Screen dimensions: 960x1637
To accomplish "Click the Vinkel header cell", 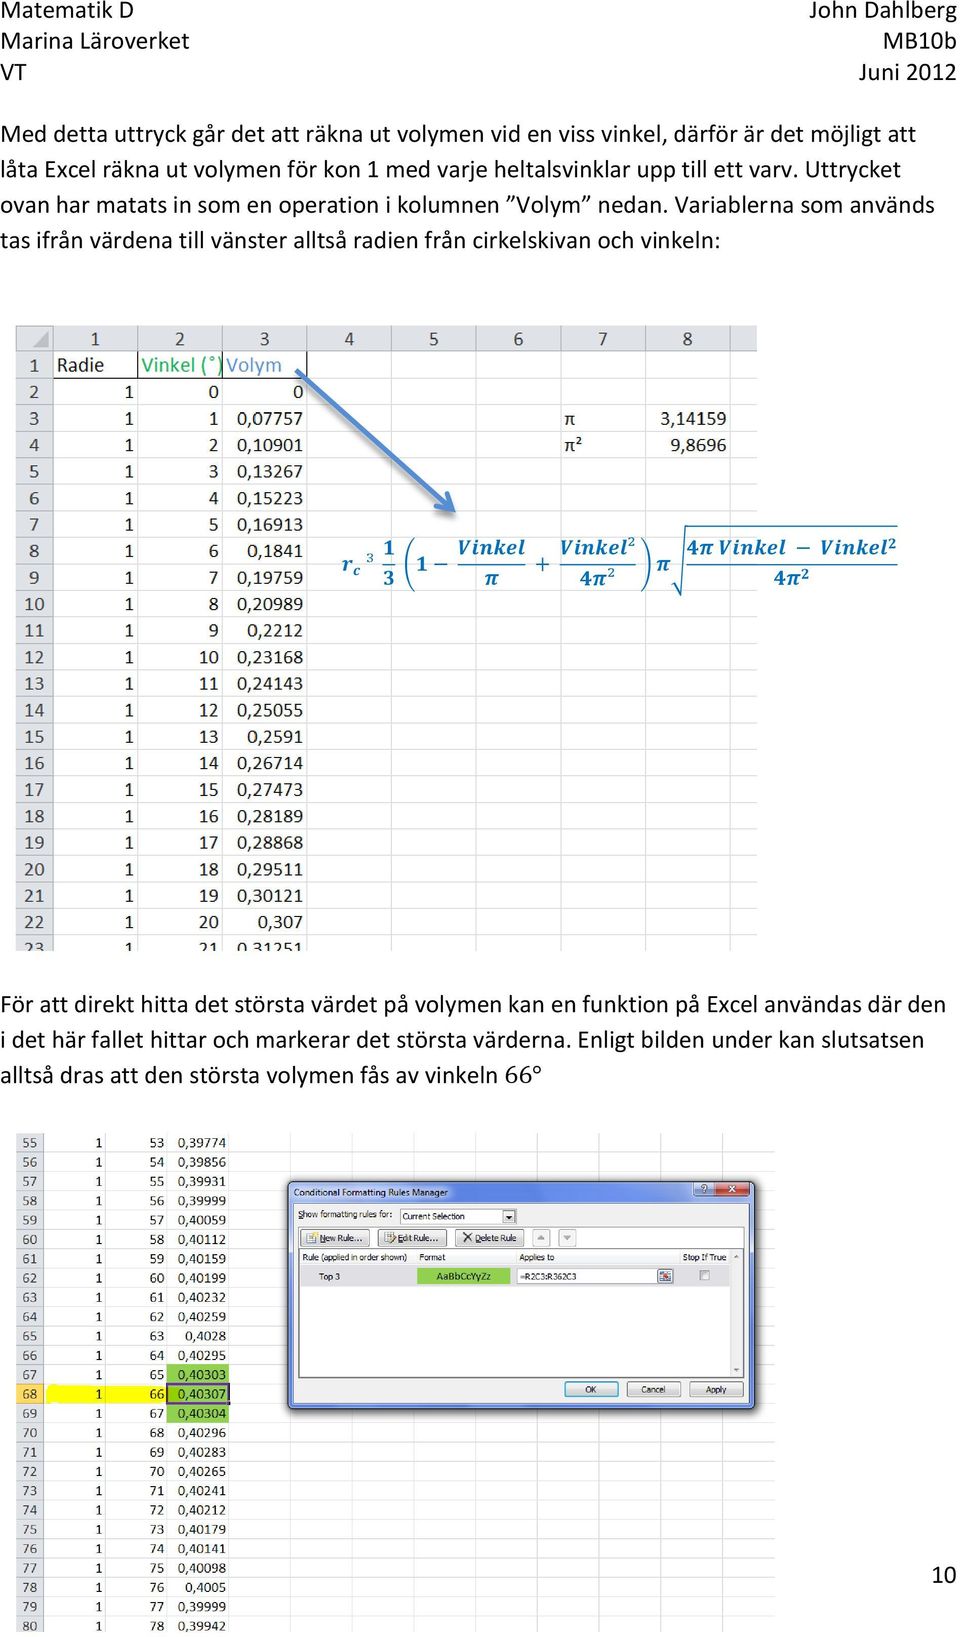I will click(x=179, y=365).
